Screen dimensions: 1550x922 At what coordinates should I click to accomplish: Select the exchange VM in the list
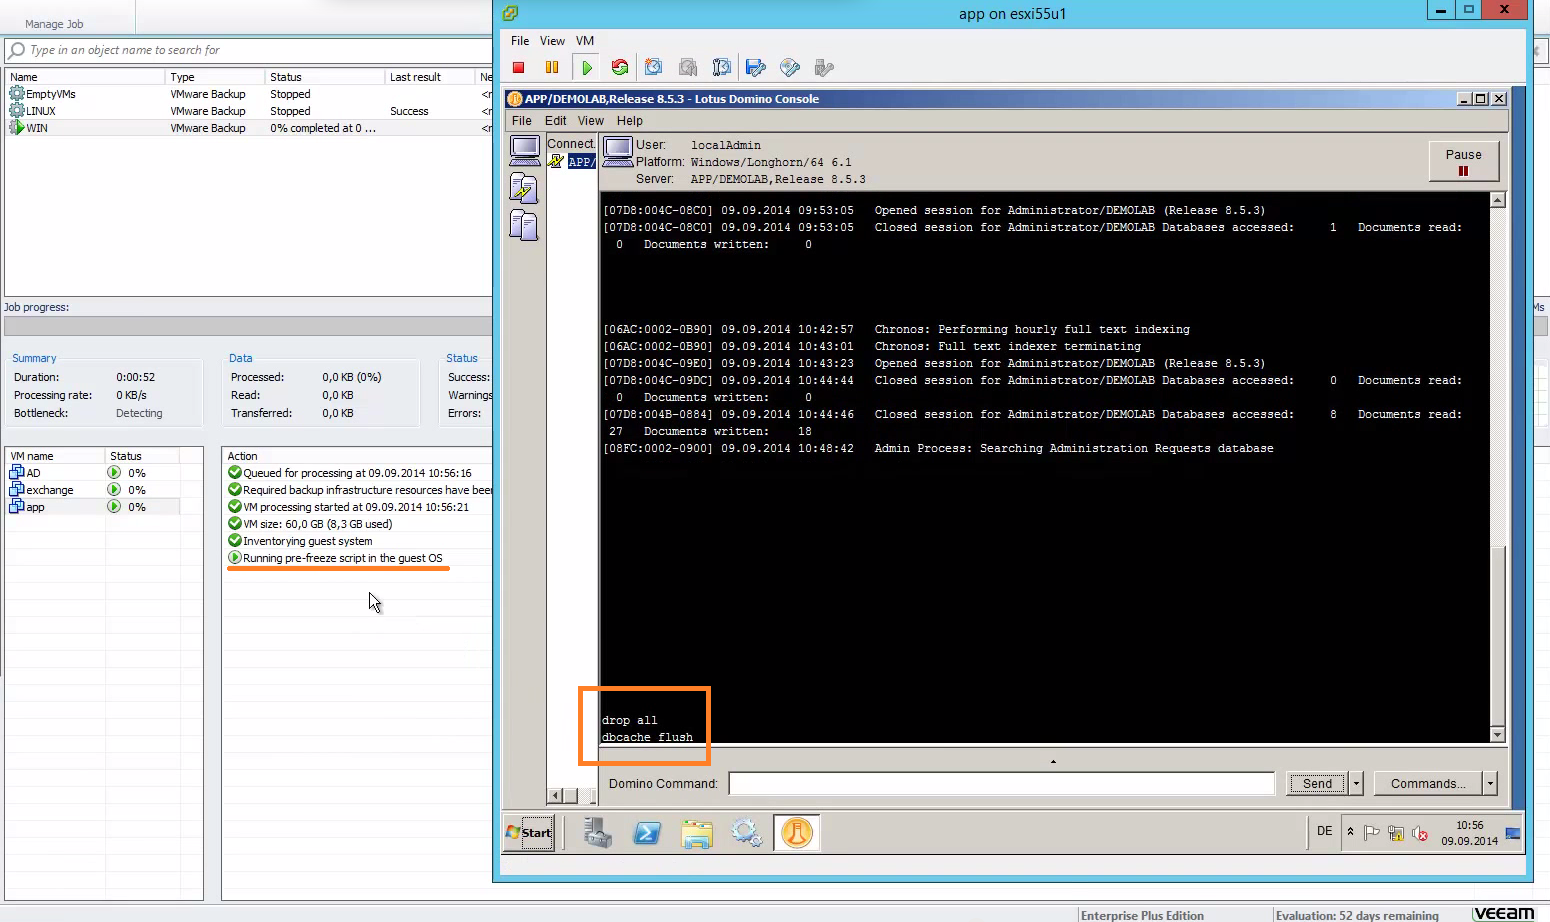click(93, 490)
